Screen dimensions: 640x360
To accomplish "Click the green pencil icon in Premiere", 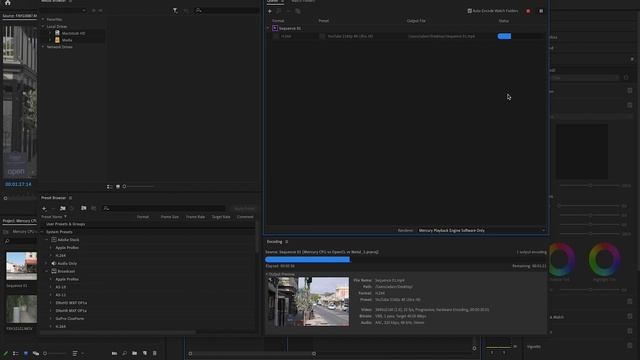I will (x=5, y=353).
